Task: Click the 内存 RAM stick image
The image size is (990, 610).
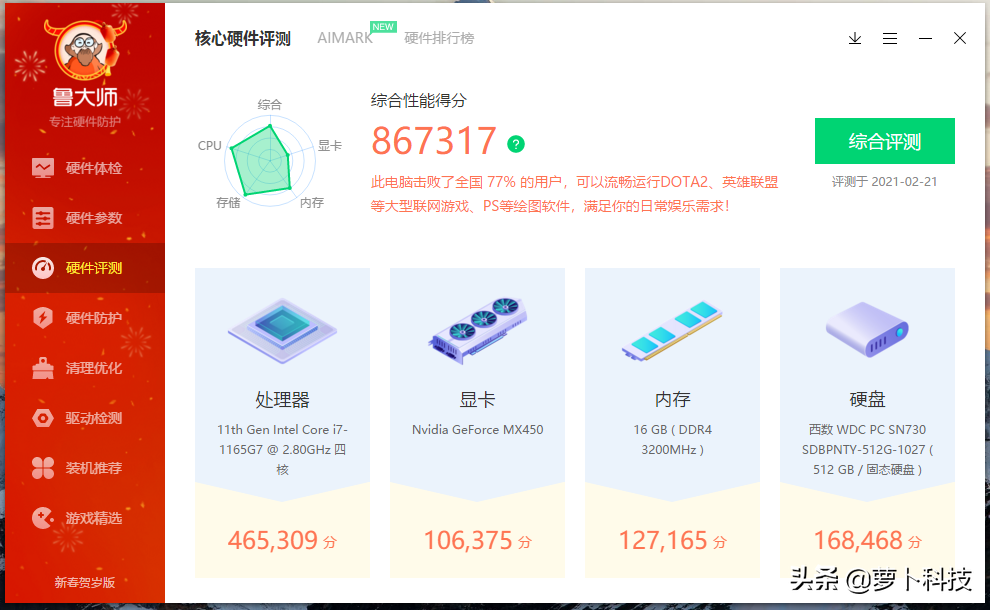Action: (672, 330)
